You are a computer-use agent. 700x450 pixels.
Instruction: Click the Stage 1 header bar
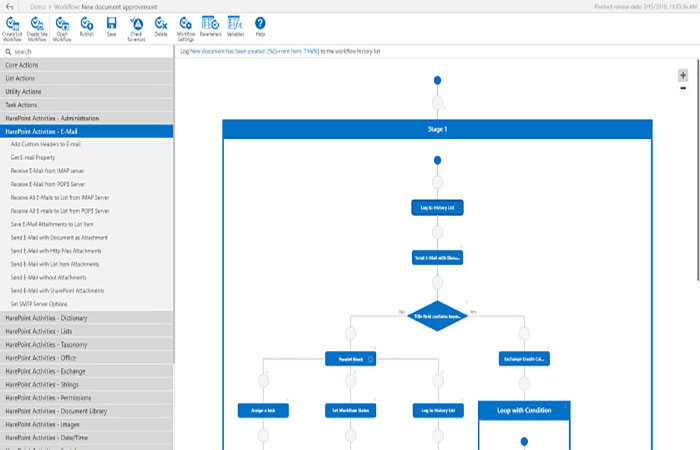[438, 129]
